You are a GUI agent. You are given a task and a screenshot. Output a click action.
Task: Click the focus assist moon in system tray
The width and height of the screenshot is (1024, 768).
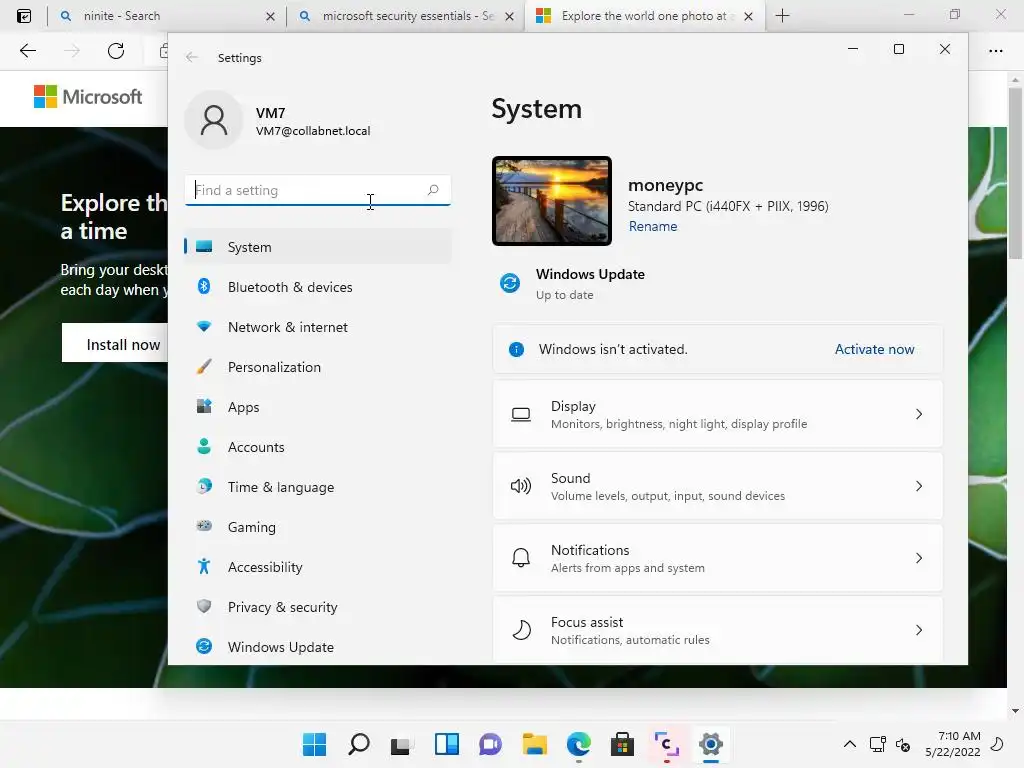pyautogui.click(x=997, y=744)
